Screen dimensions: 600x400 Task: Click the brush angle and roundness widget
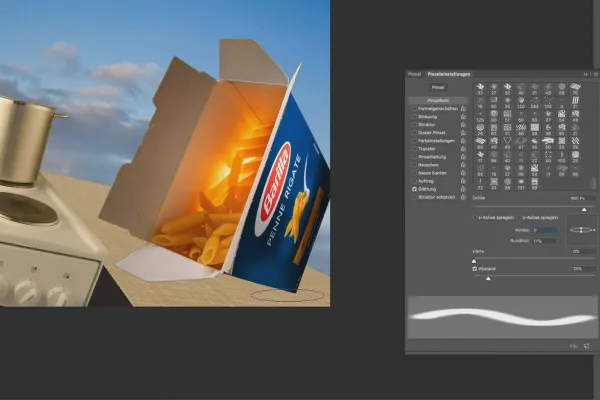[582, 230]
